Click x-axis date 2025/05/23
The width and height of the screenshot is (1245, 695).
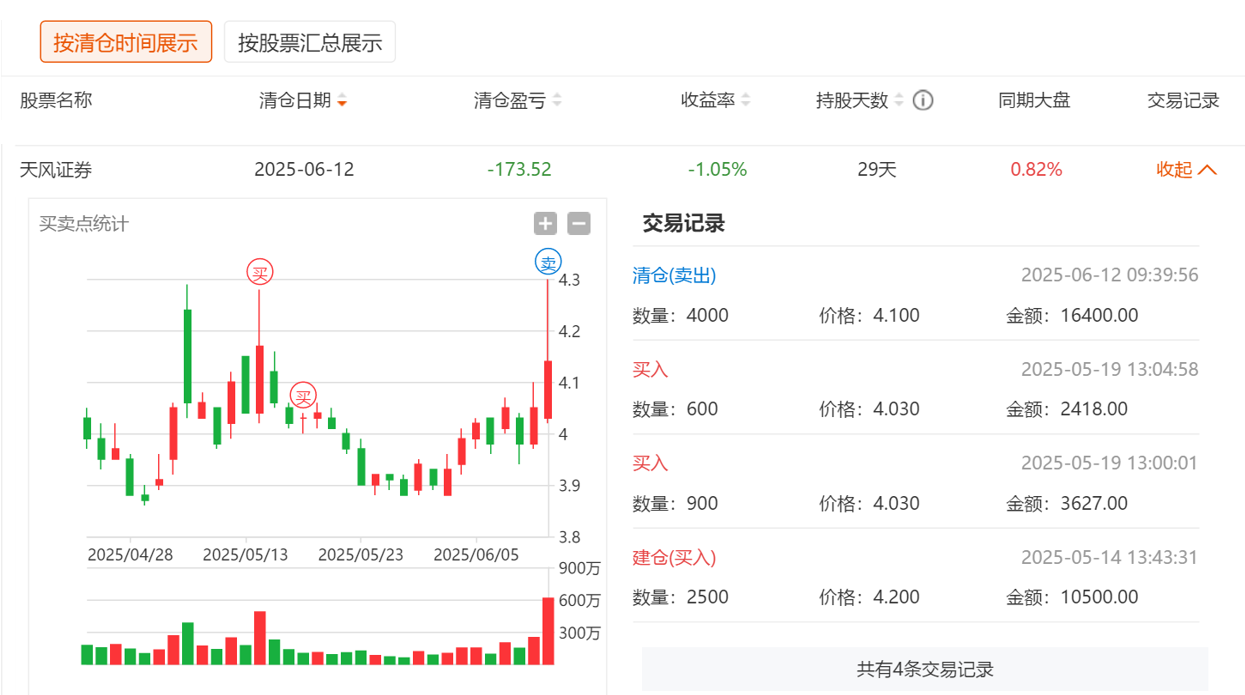[x=361, y=554]
